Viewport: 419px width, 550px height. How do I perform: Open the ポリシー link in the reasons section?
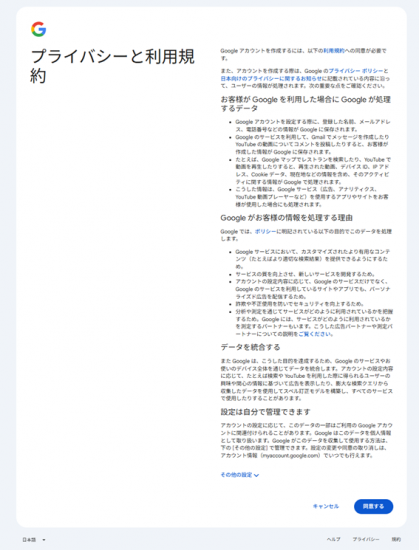[x=265, y=232]
